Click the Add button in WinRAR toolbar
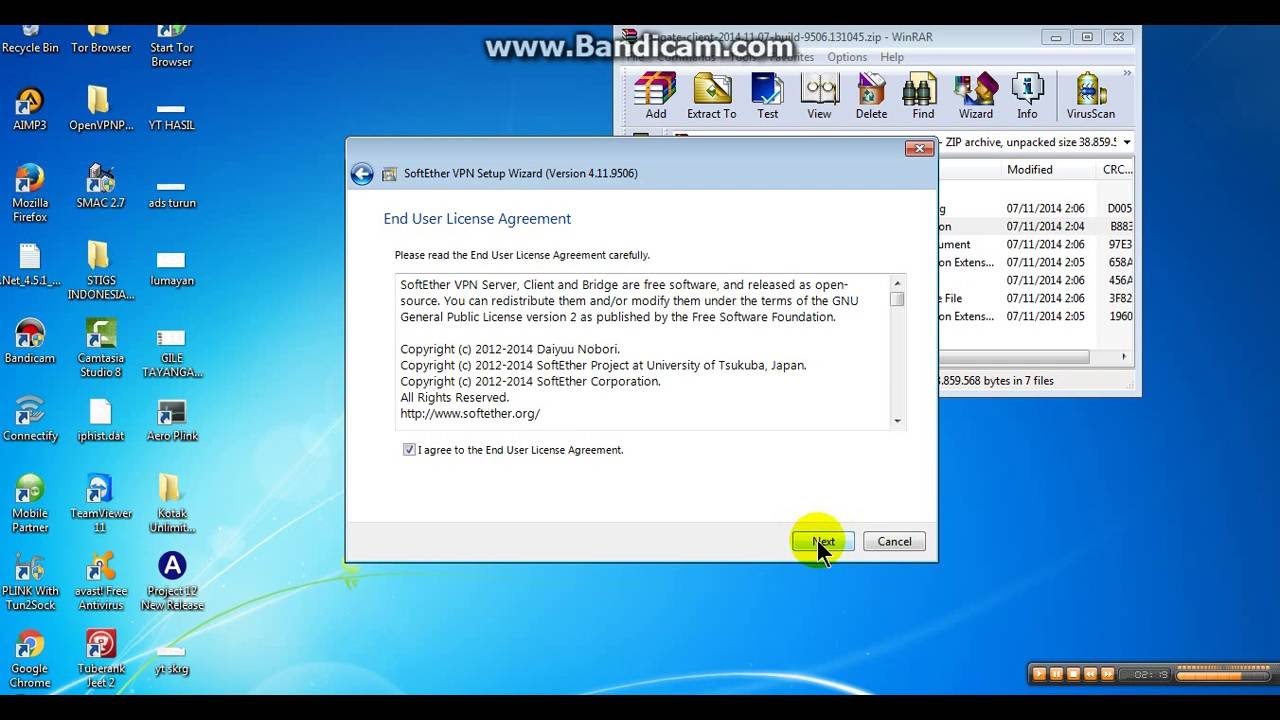Image resolution: width=1280 pixels, height=720 pixels. [x=655, y=96]
